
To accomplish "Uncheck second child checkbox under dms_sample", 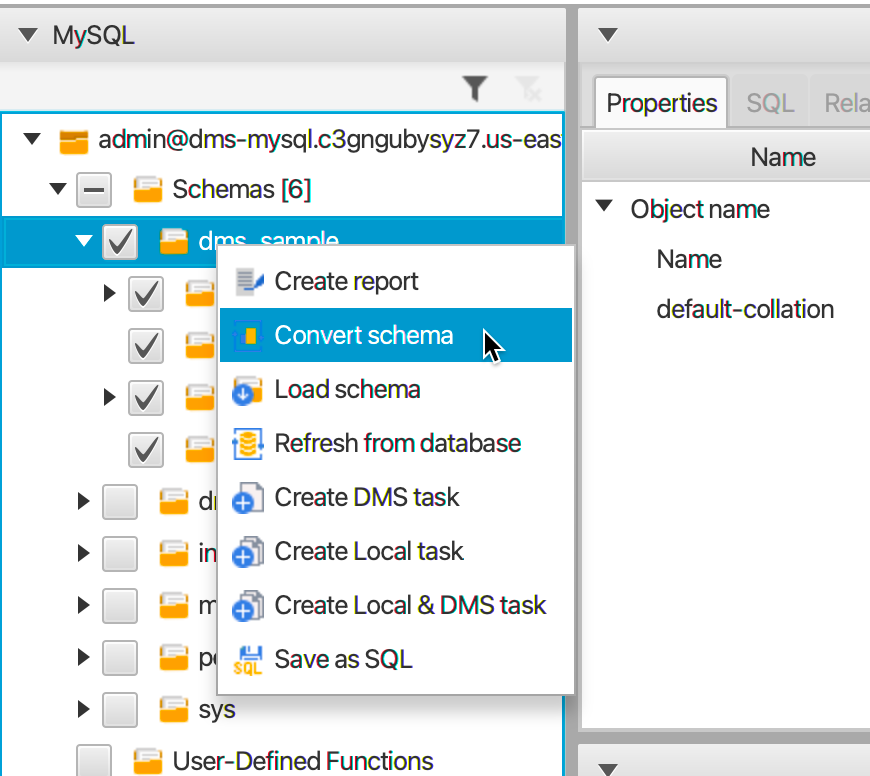I will (x=146, y=345).
